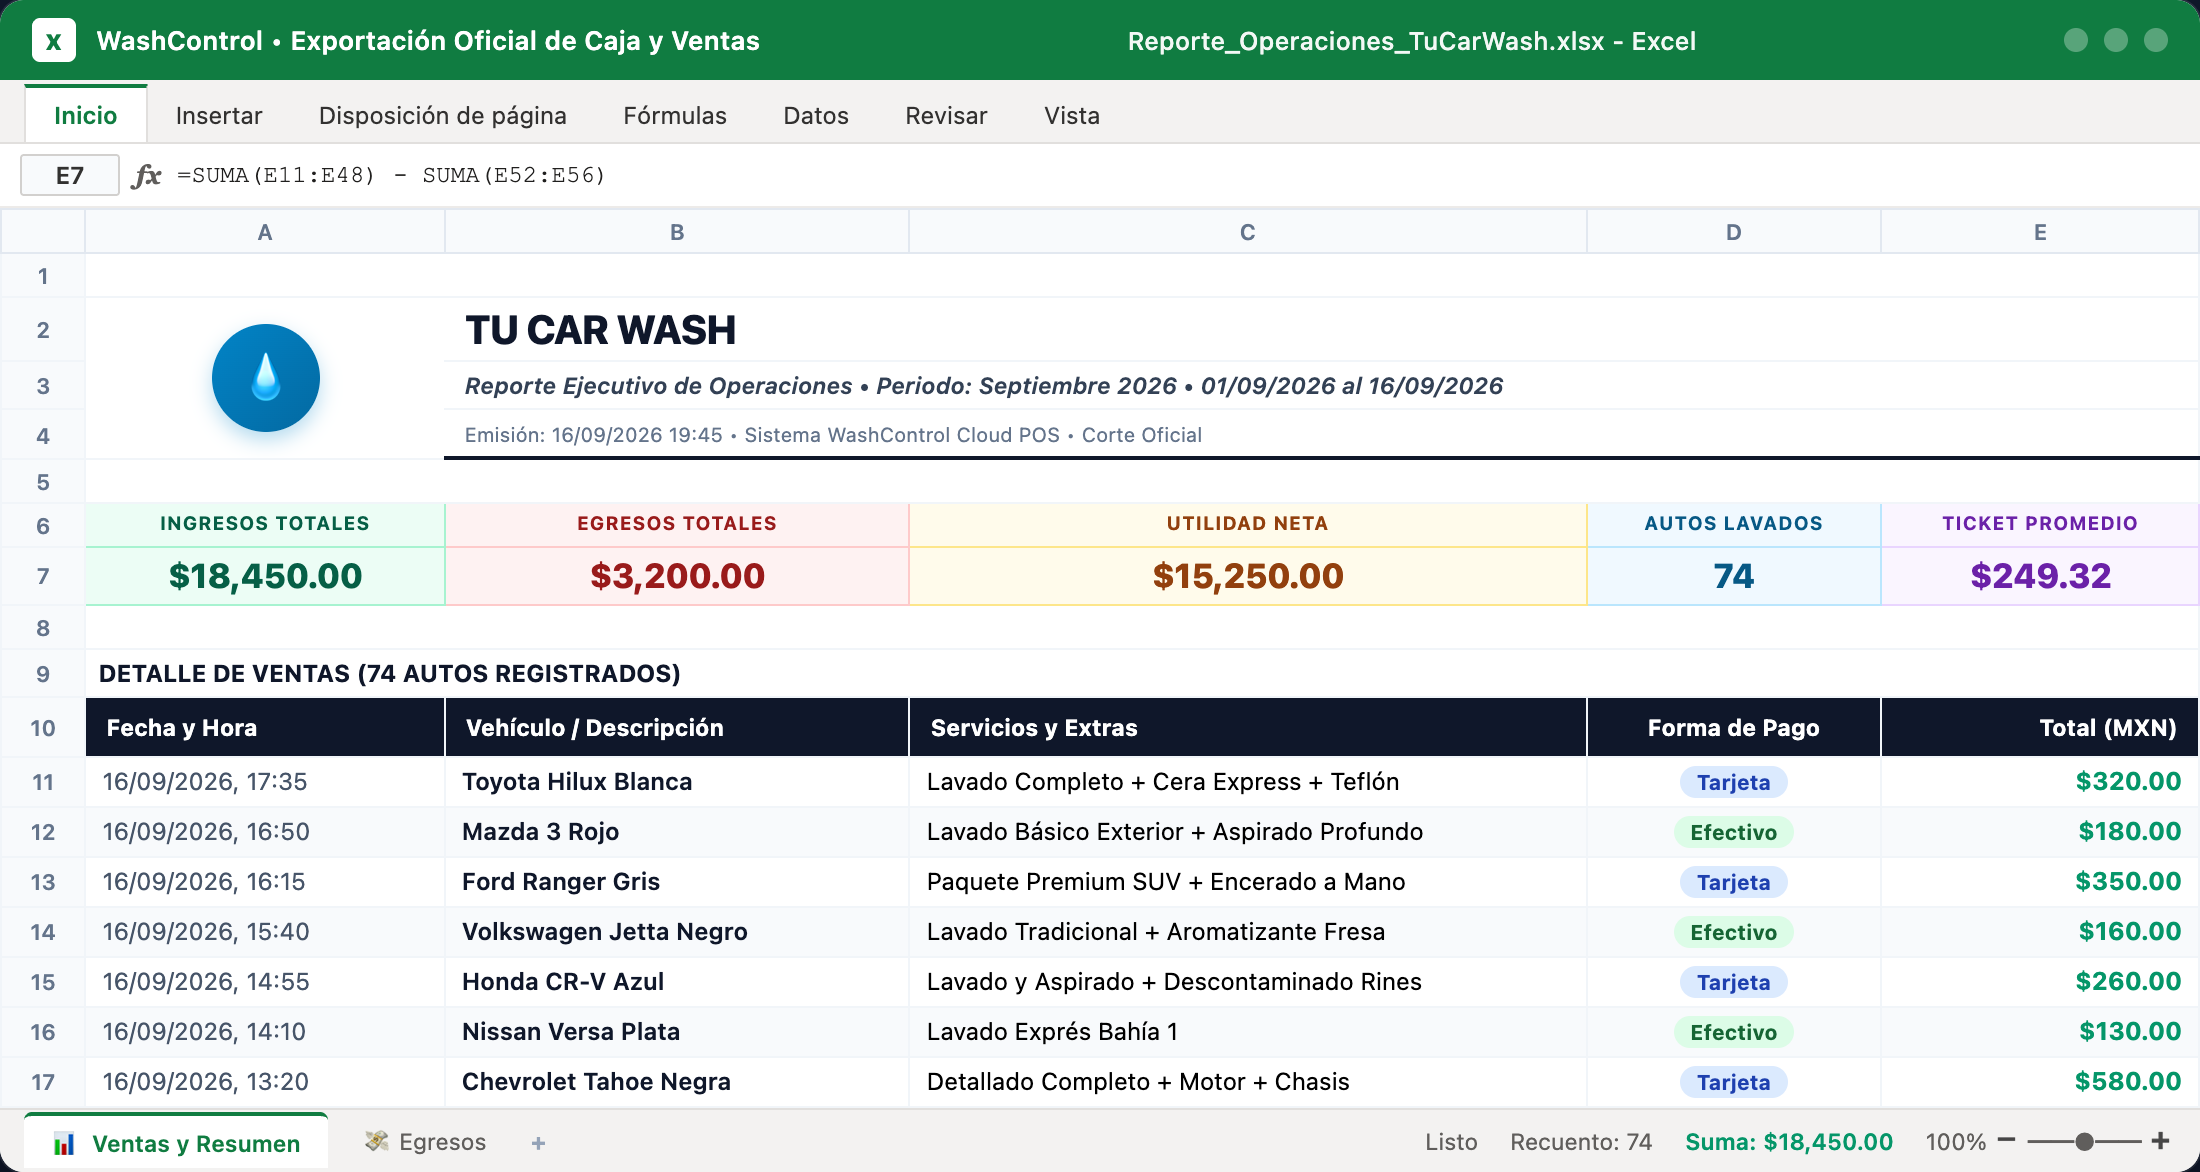Click the zoom out minus icon
This screenshot has width=2200, height=1172.
[2006, 1140]
